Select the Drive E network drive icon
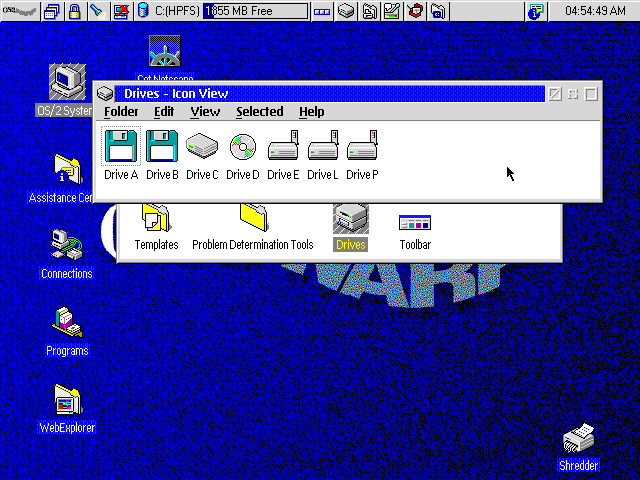640x480 pixels. point(283,145)
